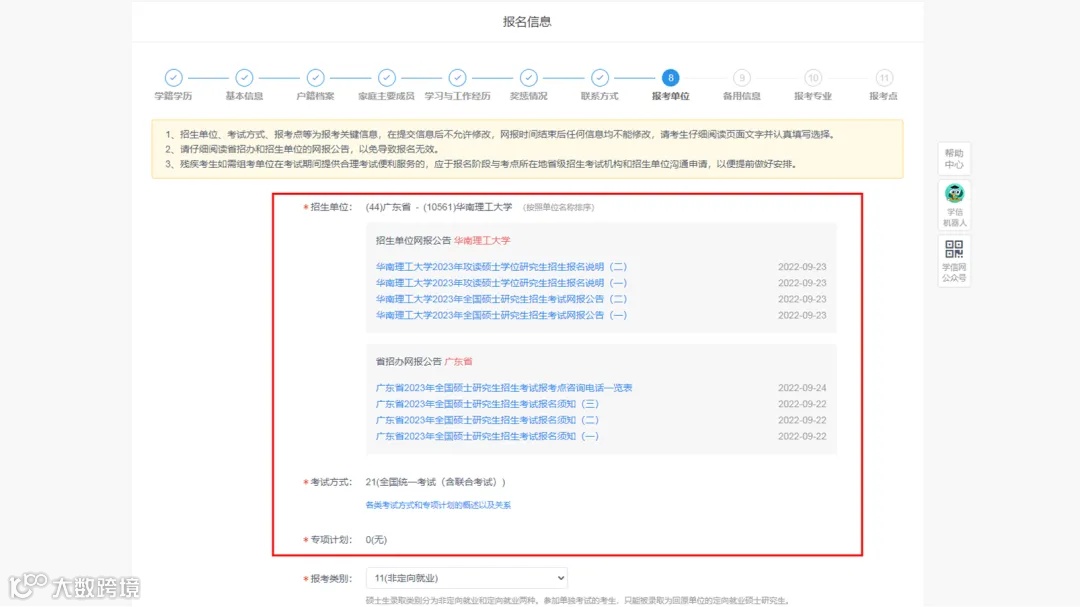Image resolution: width=1080 pixels, height=607 pixels.
Task: Click the 报名信息 page title
Action: tap(527, 22)
